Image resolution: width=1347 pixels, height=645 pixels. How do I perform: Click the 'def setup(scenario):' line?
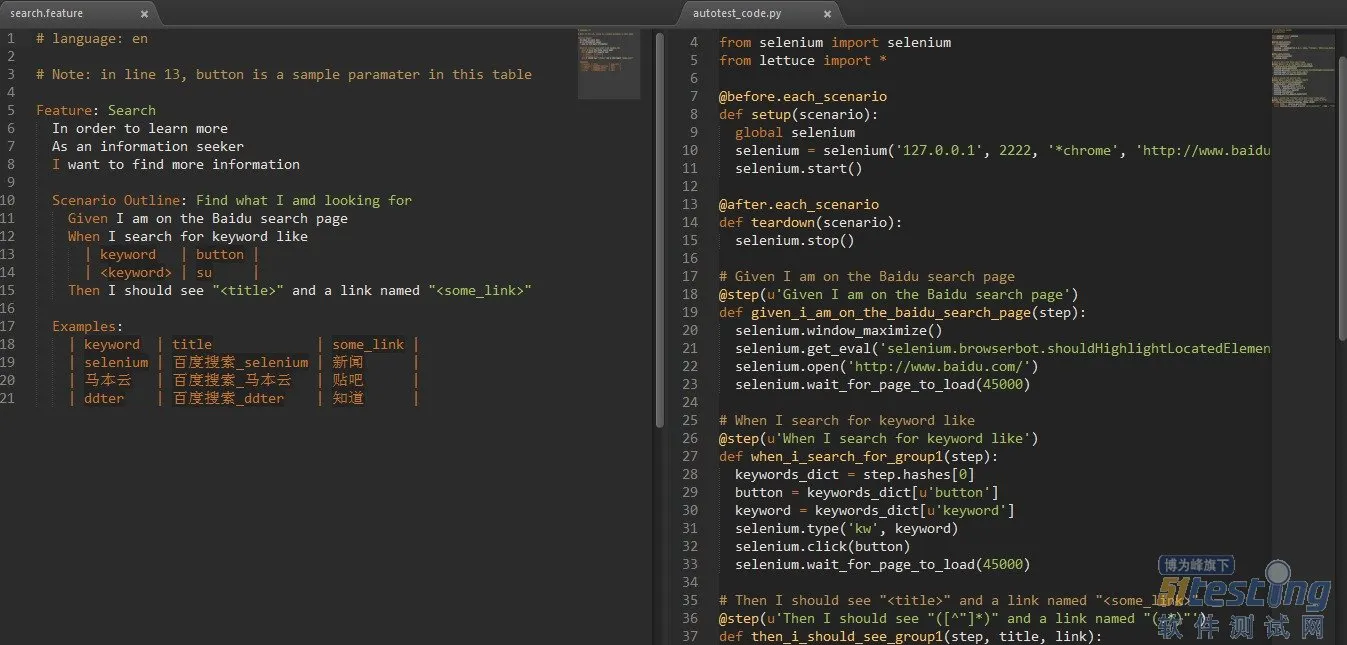pos(799,114)
